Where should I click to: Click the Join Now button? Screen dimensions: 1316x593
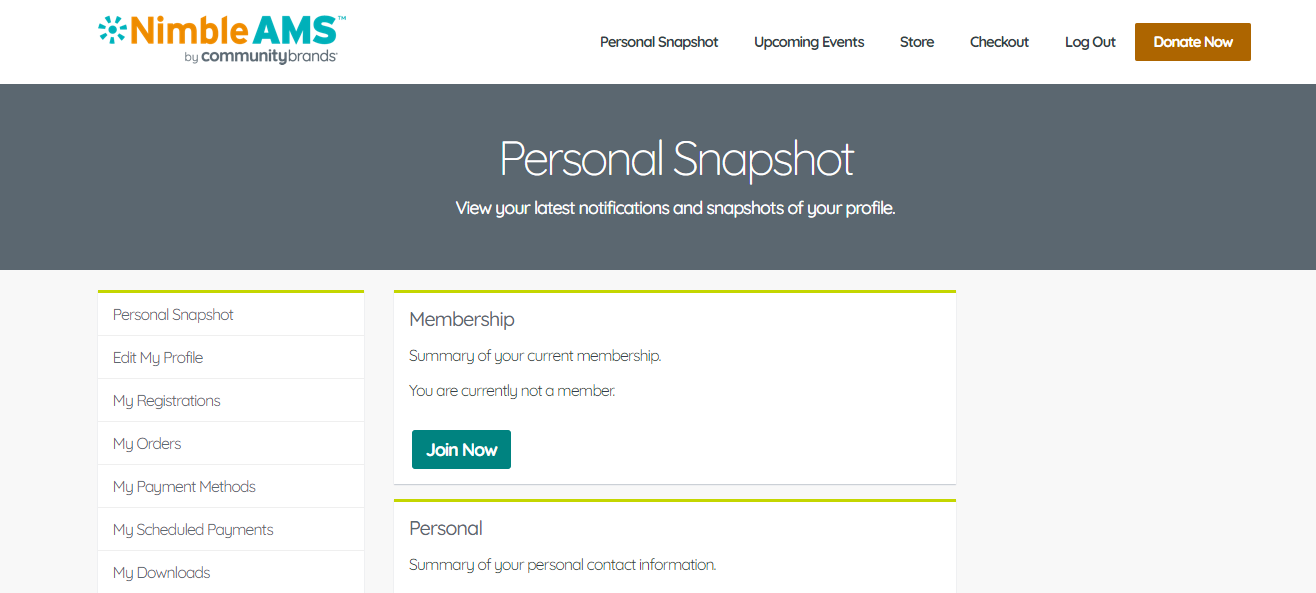[461, 450]
